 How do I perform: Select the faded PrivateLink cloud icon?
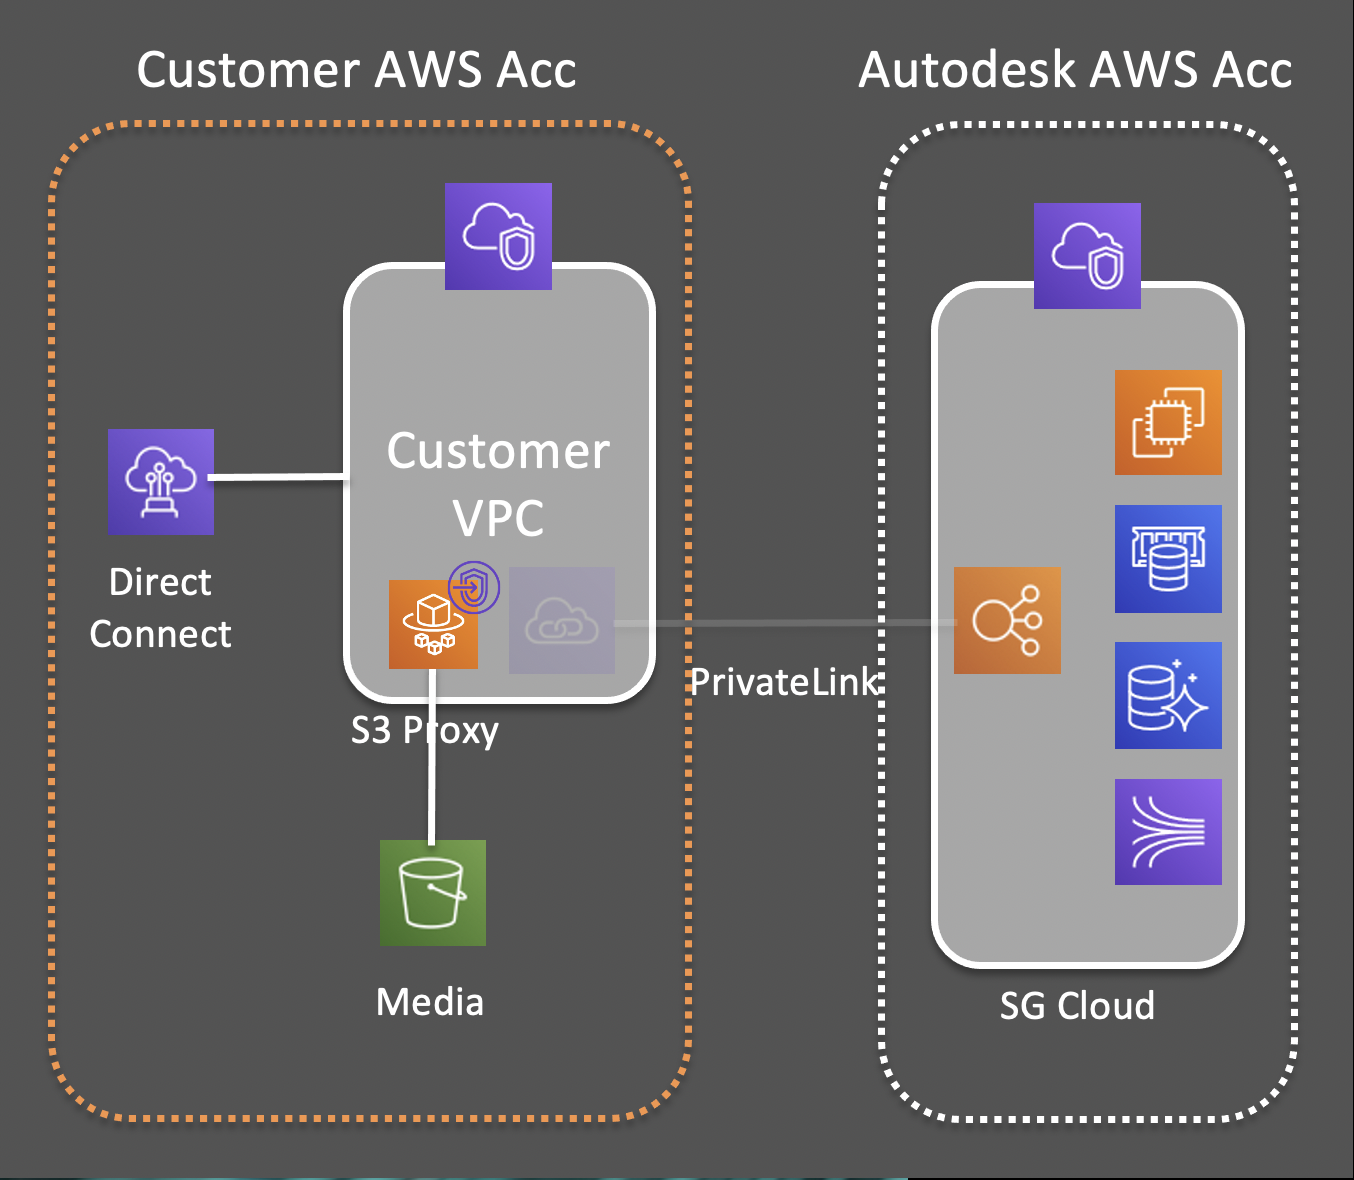[x=562, y=620]
